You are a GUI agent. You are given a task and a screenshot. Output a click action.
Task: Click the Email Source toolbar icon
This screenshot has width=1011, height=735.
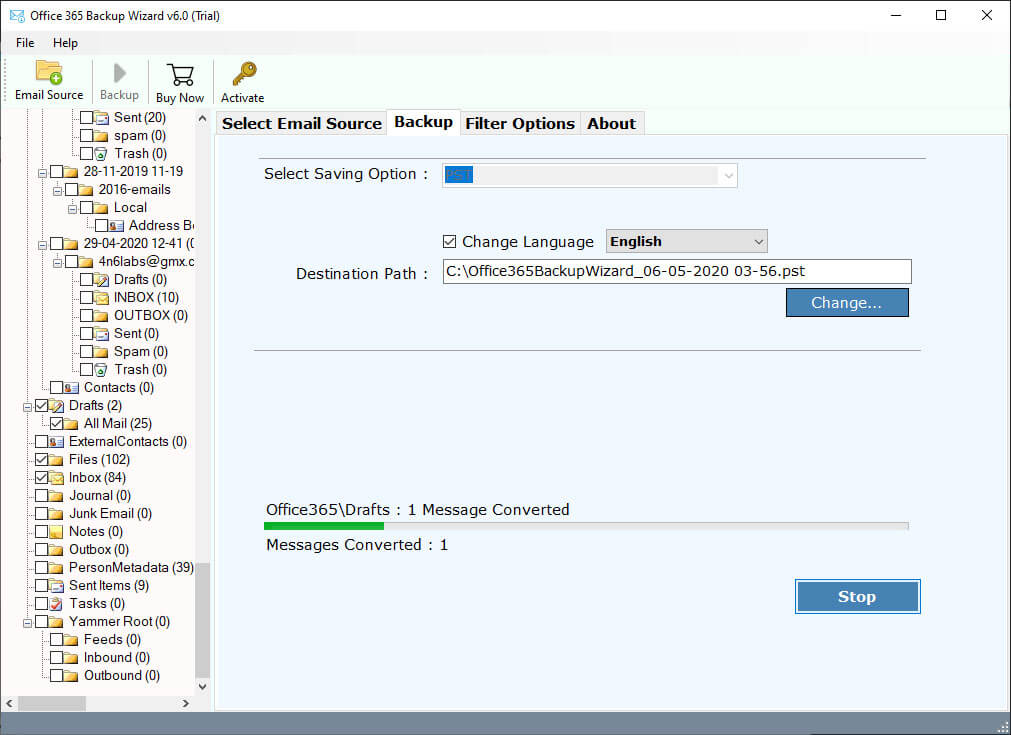pos(49,74)
